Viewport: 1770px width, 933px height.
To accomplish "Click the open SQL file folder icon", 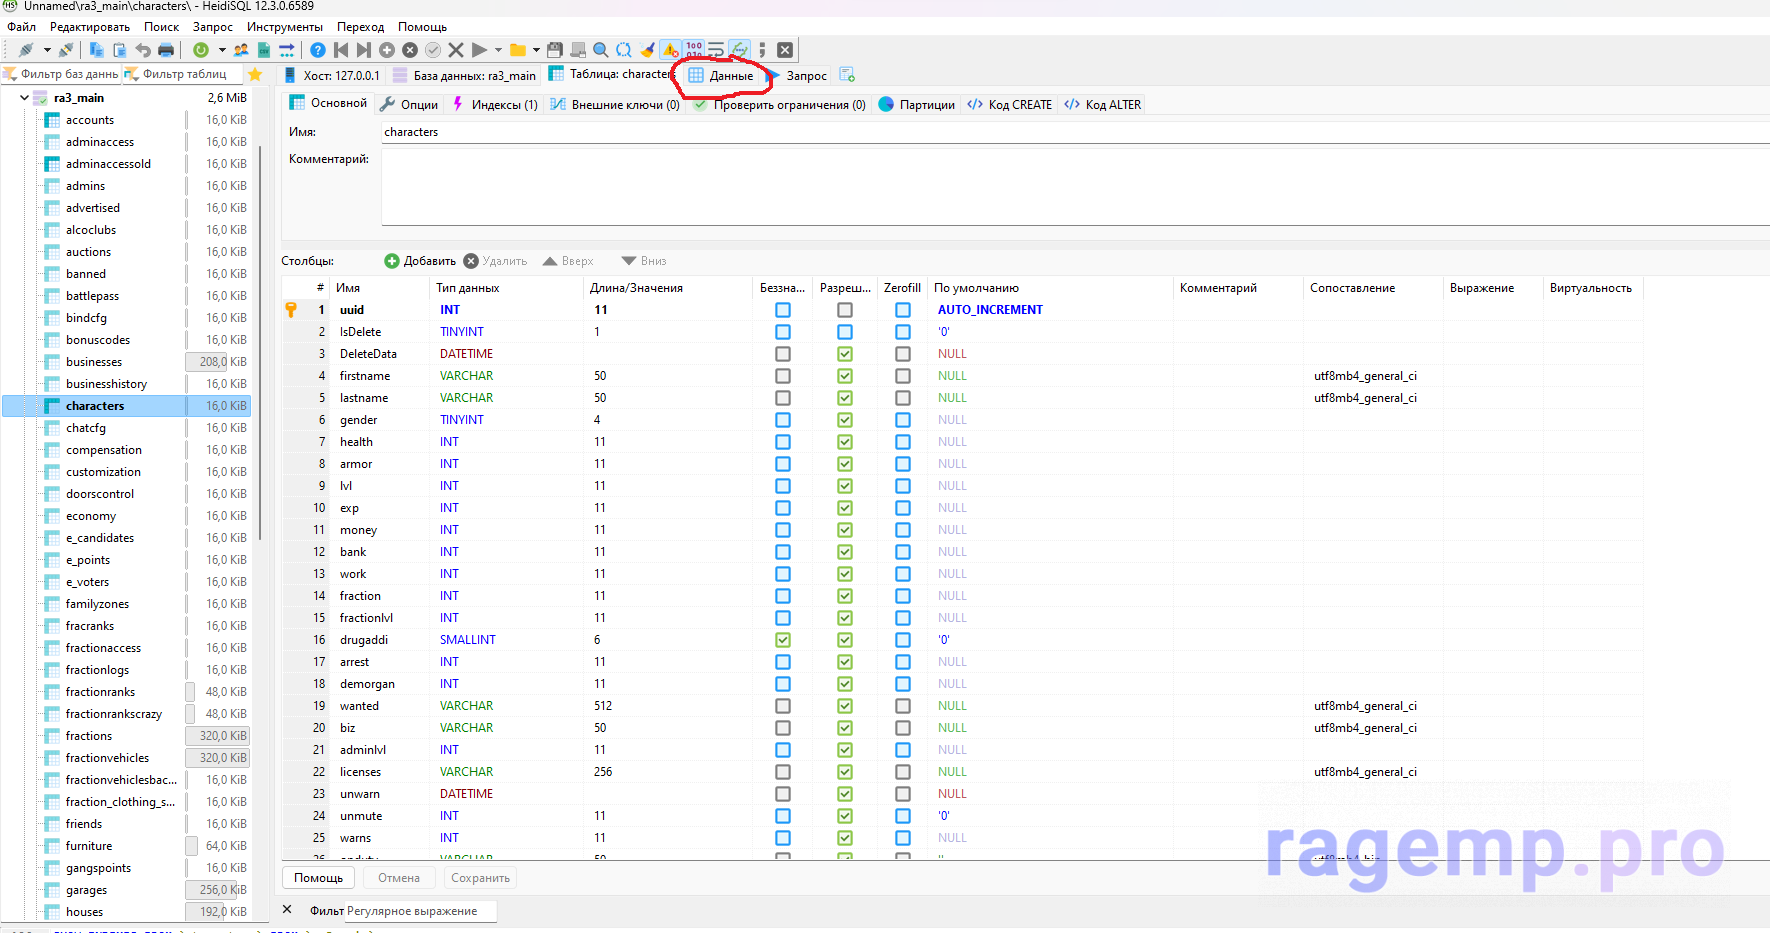I will [518, 50].
